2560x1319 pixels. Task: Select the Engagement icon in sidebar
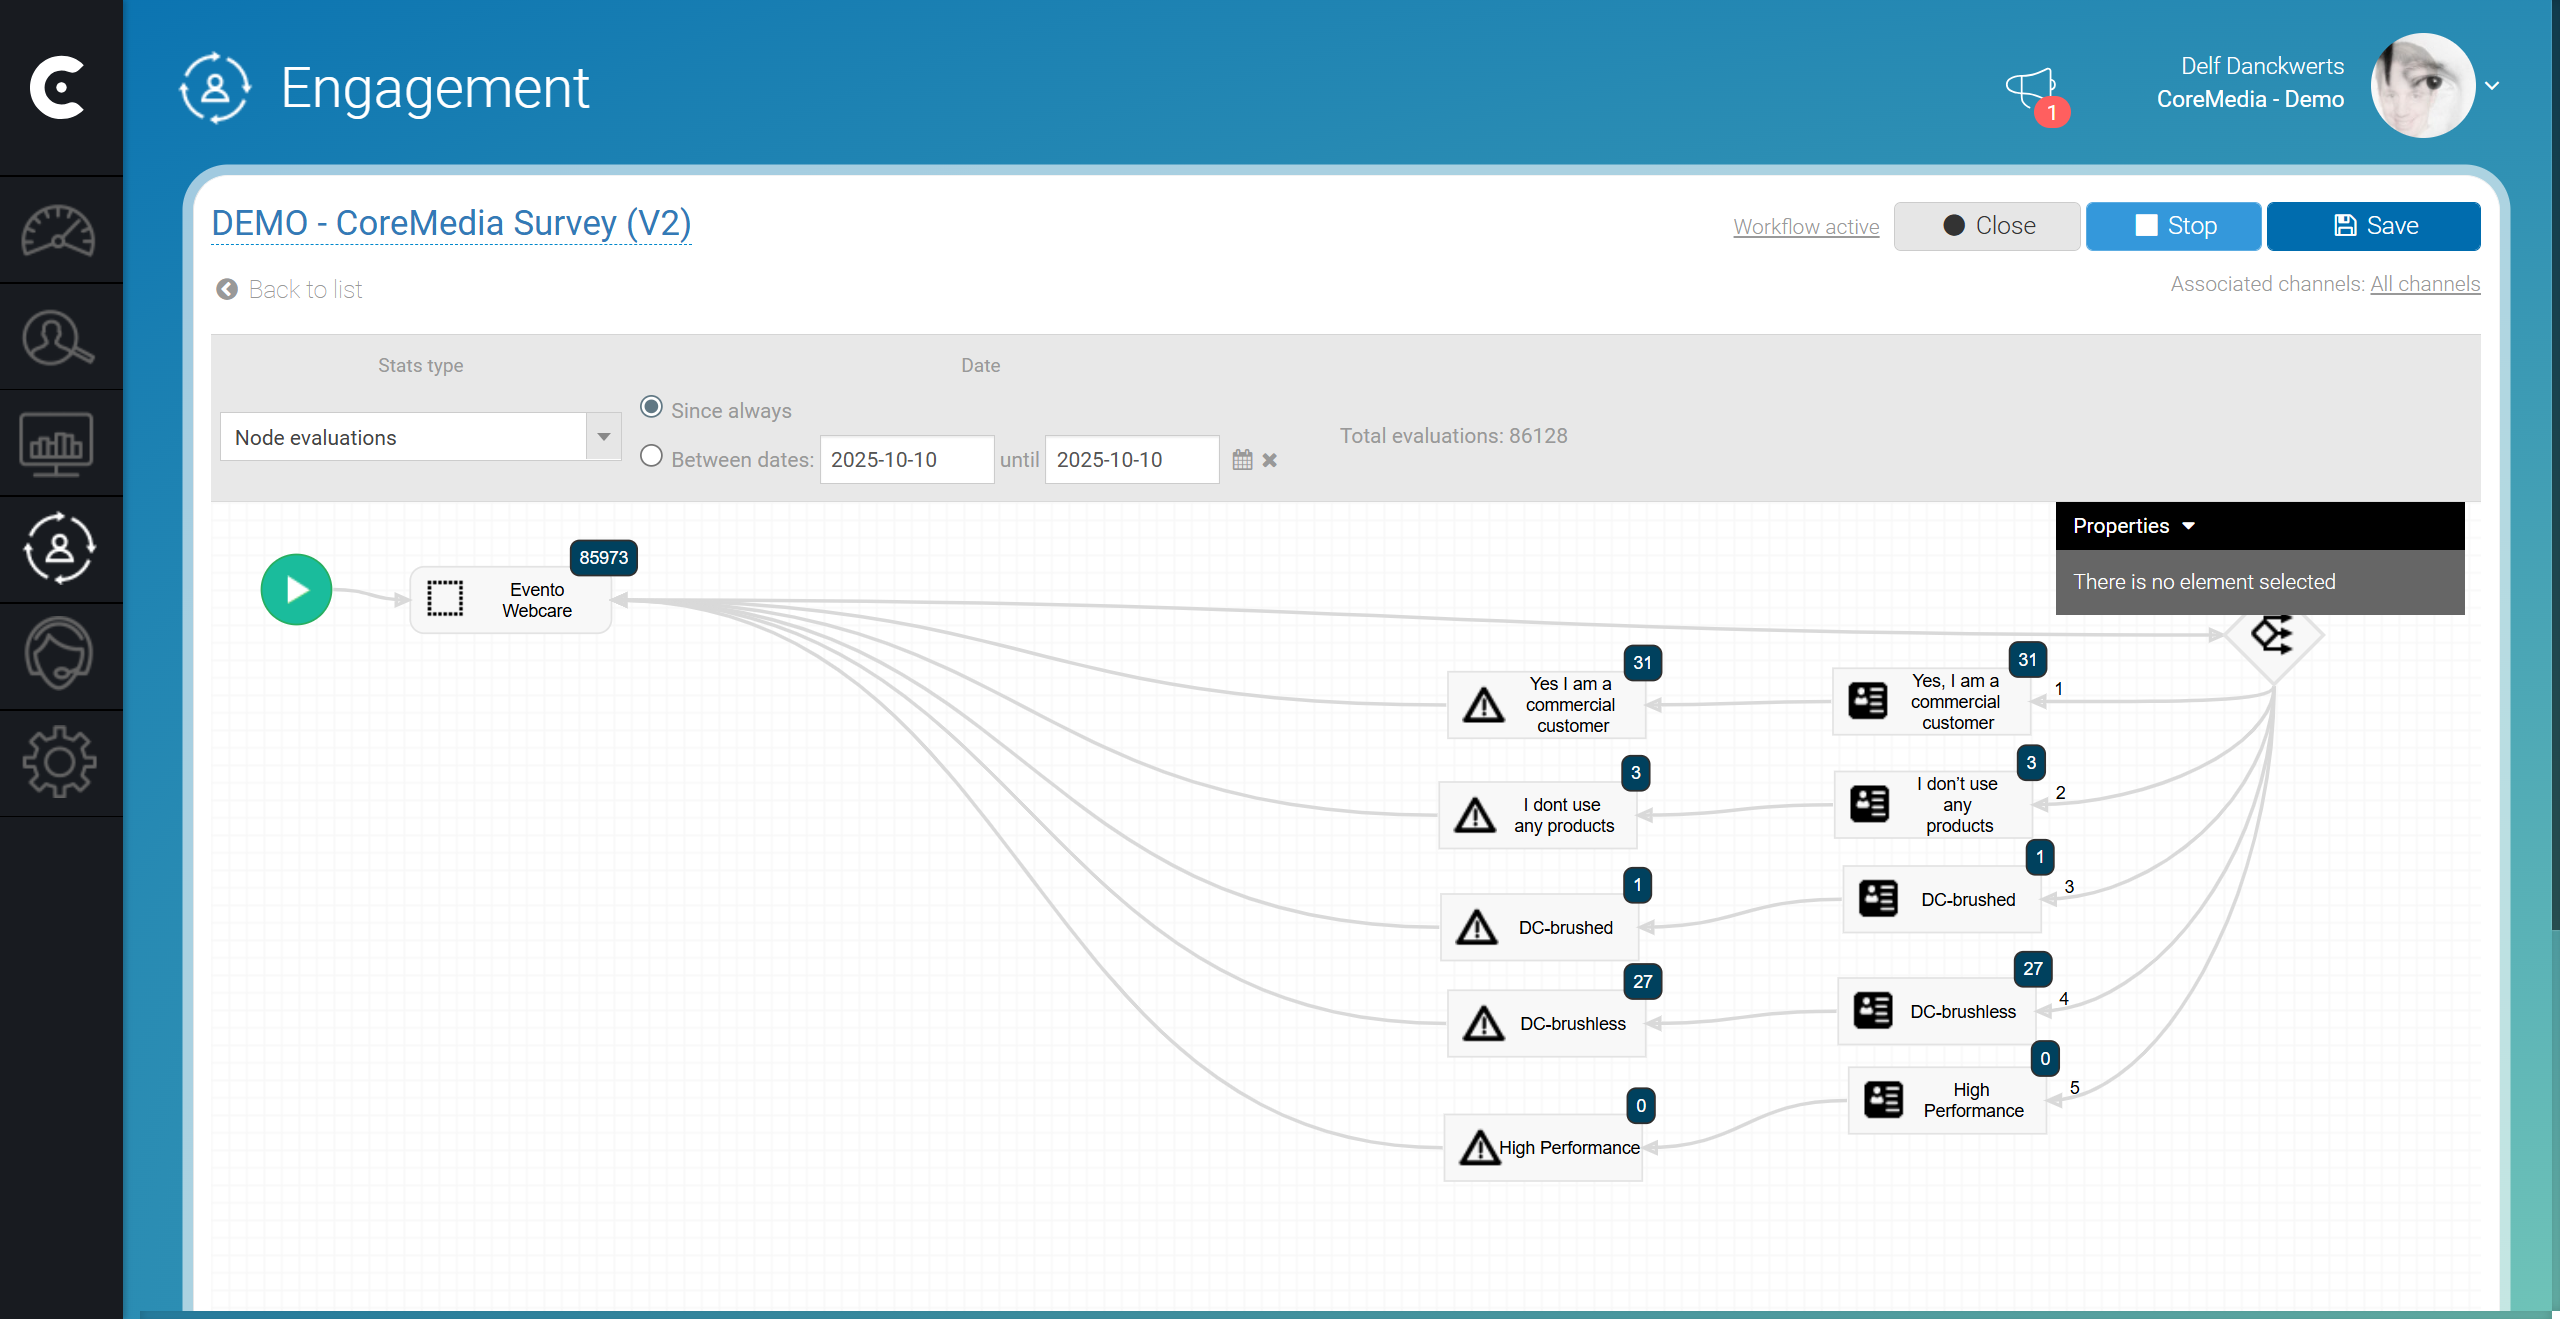60,549
